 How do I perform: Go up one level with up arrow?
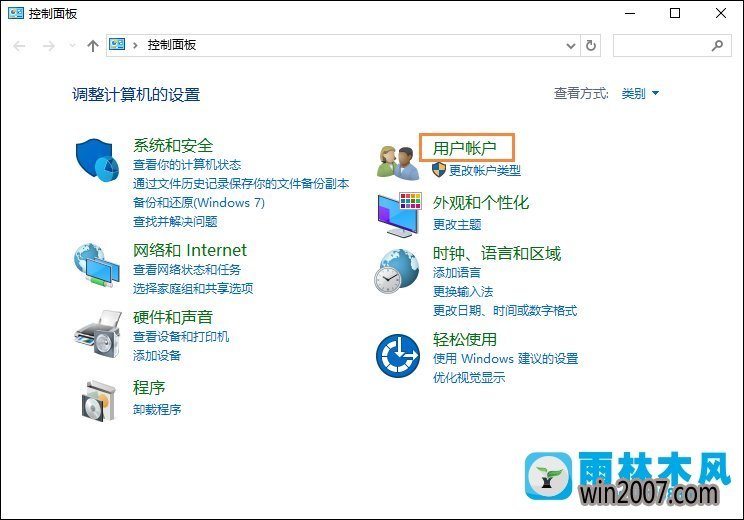[93, 46]
